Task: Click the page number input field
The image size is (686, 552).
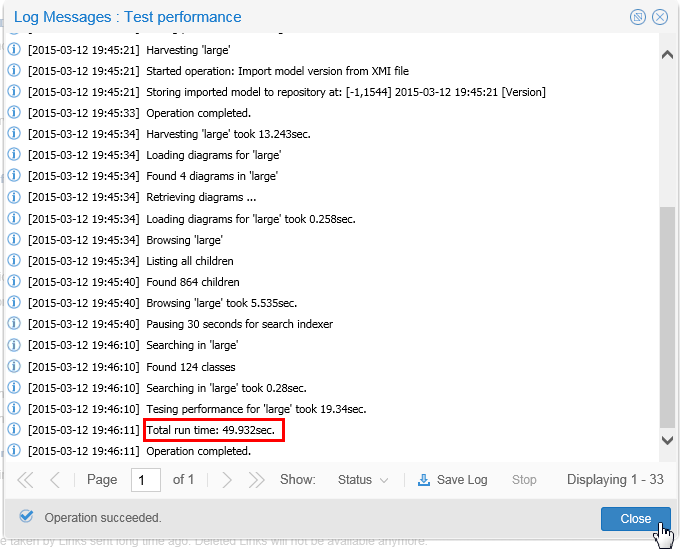Action: 146,480
